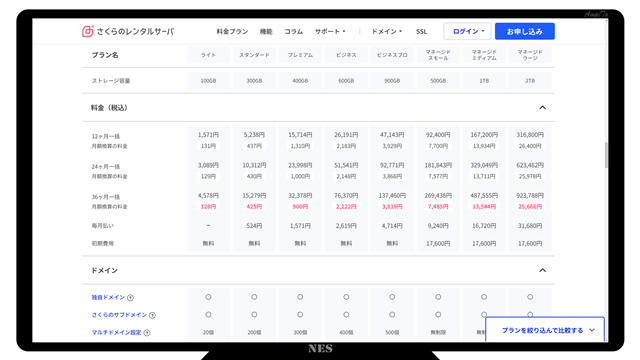Click the page vertical scrollbar thumb

(606, 155)
